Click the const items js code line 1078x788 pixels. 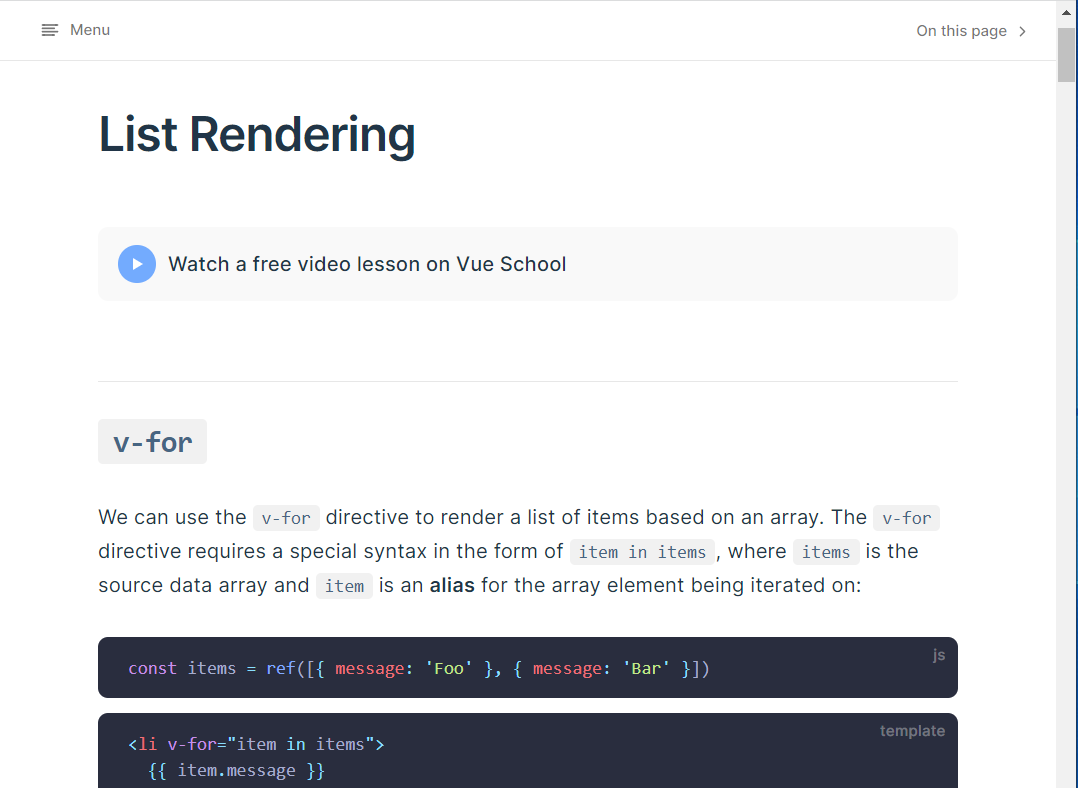[x=419, y=668]
